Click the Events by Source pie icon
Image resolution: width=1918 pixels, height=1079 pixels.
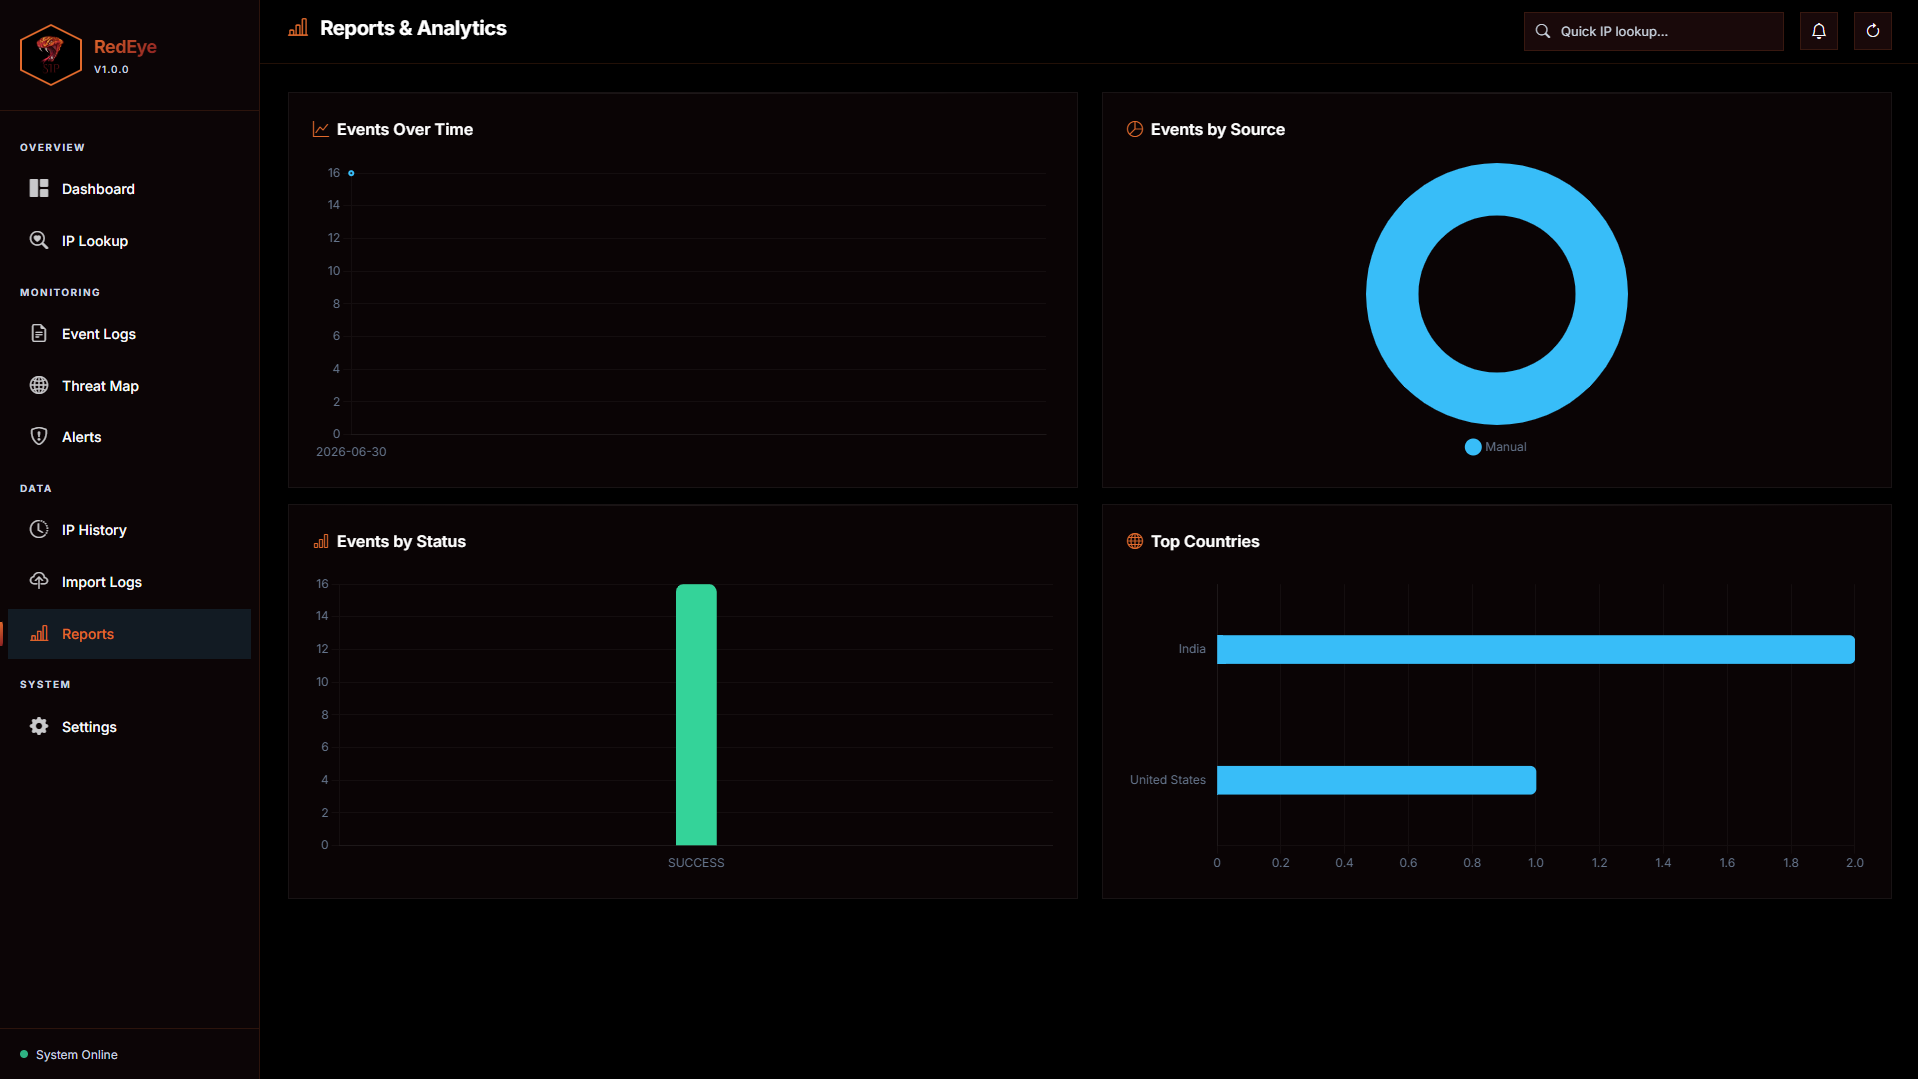1135,129
